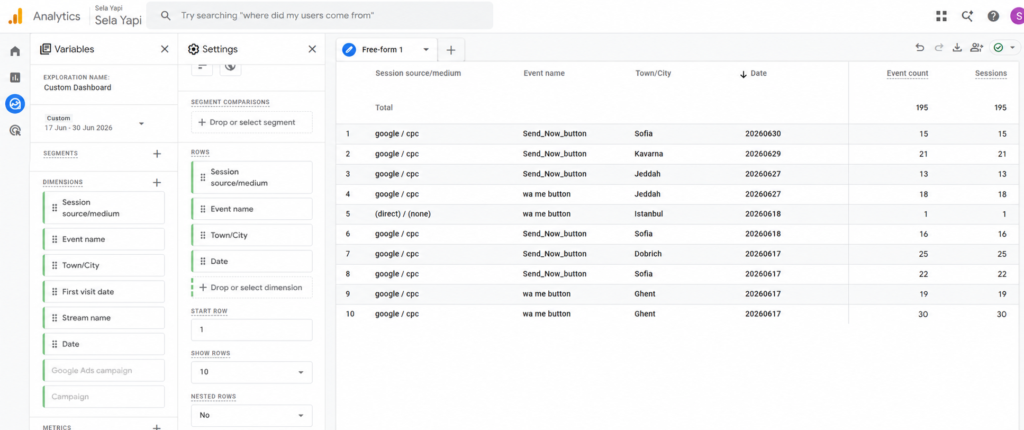1024x430 pixels.
Task: Click the 20260629 date cell
Action: click(763, 154)
